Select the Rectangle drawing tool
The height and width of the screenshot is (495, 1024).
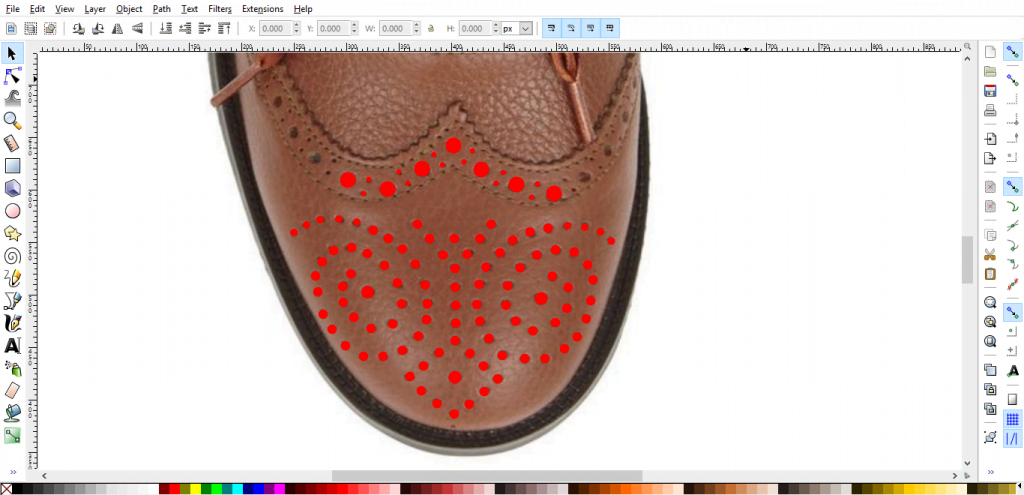(12, 166)
